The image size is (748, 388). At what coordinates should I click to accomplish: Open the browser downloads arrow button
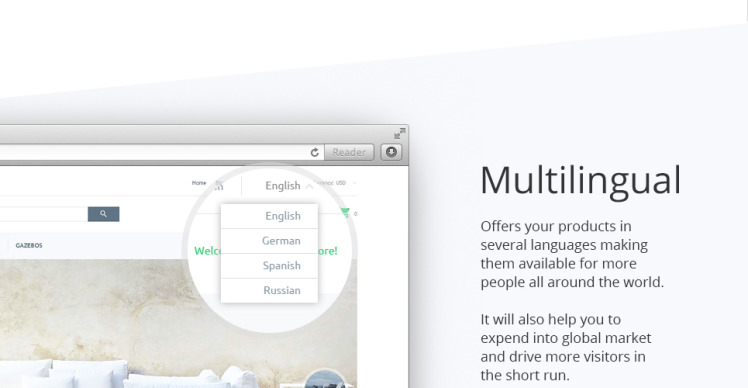tap(391, 152)
